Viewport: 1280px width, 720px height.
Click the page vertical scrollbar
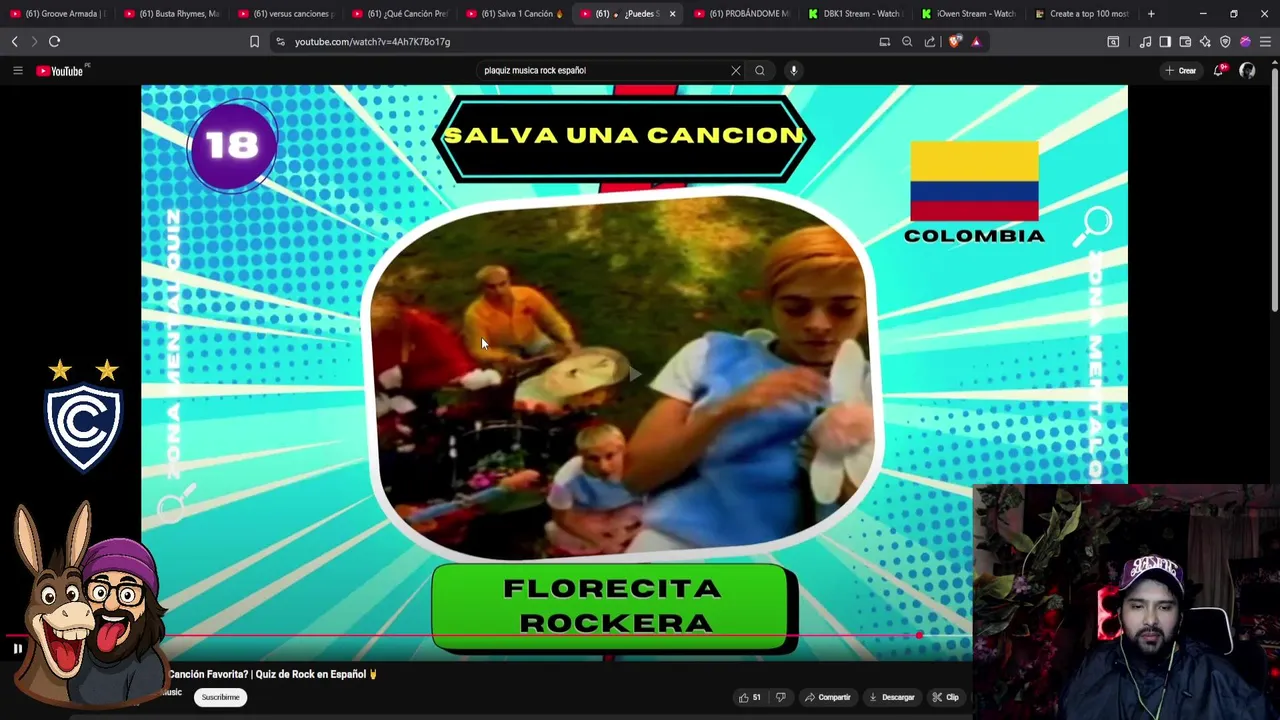point(1274,190)
